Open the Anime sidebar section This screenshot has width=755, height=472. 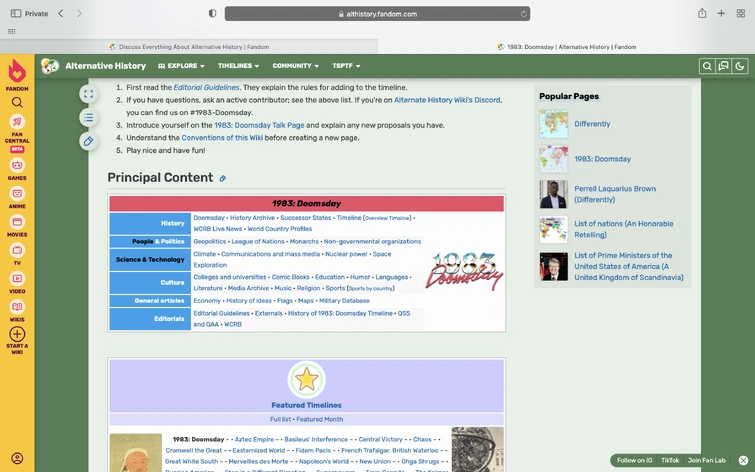coord(17,194)
